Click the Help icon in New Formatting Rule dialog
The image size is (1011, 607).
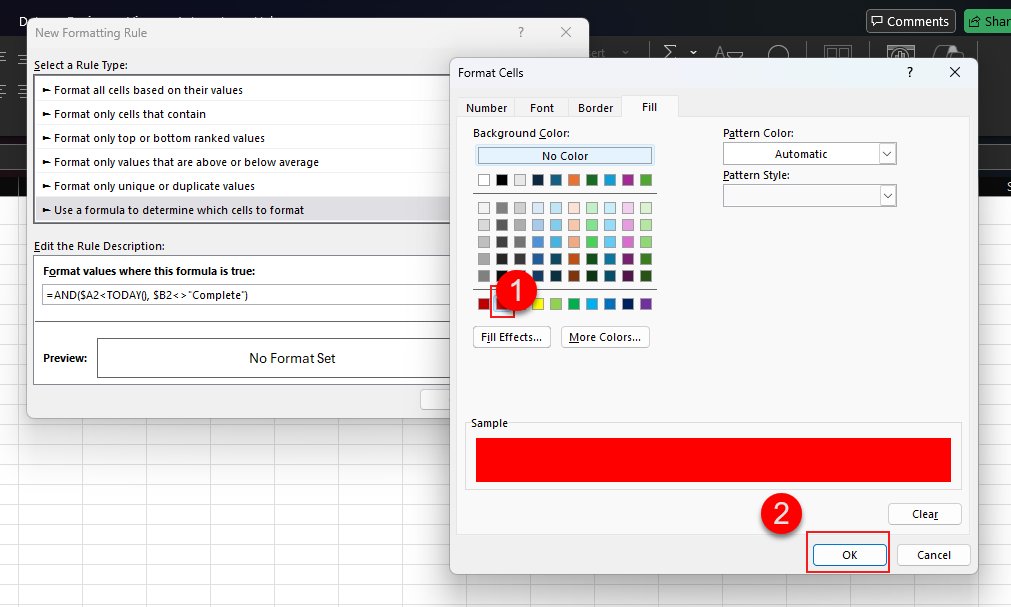pyautogui.click(x=520, y=32)
